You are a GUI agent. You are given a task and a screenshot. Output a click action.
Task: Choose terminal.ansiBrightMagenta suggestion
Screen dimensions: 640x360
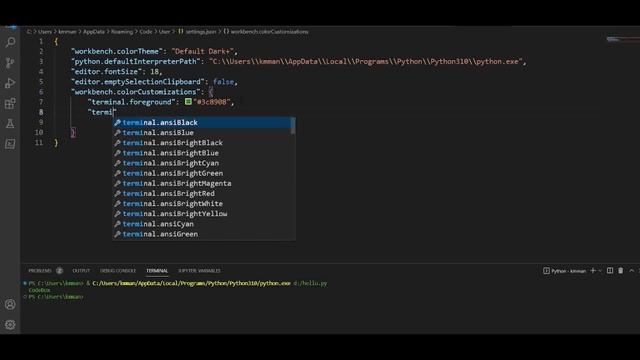coord(203,184)
